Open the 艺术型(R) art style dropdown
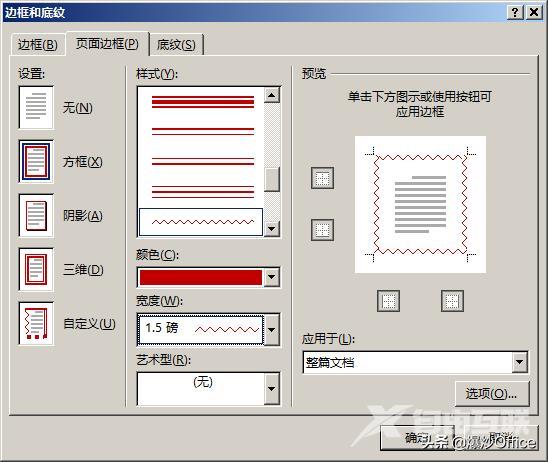Viewport: 548px width, 462px height. coord(272,389)
